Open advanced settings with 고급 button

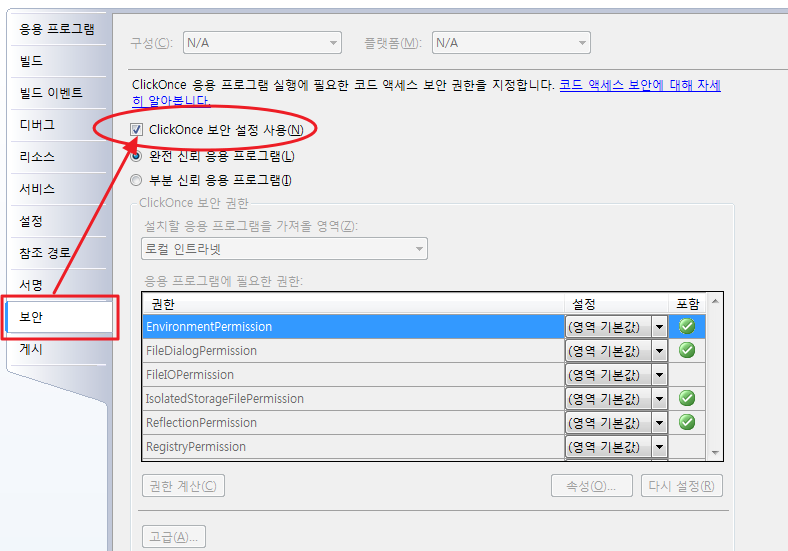[174, 536]
